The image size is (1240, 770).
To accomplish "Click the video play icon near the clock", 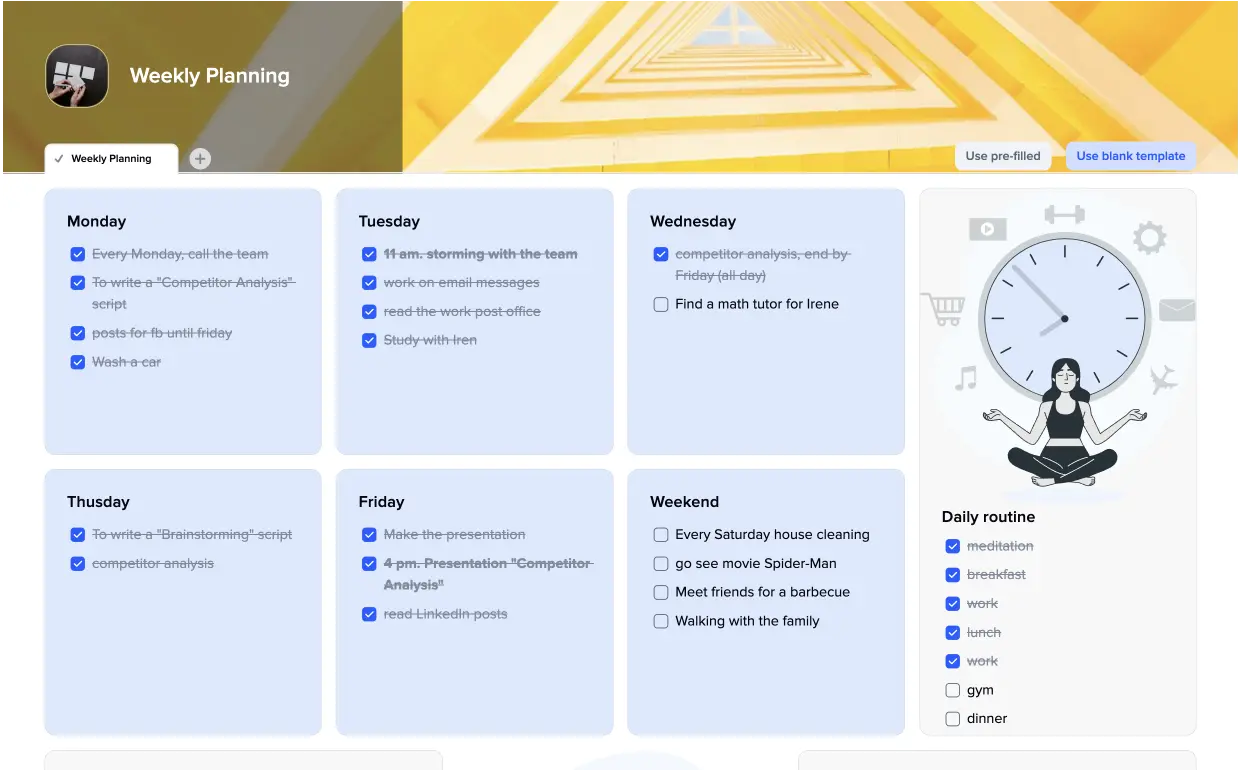I will [987, 228].
